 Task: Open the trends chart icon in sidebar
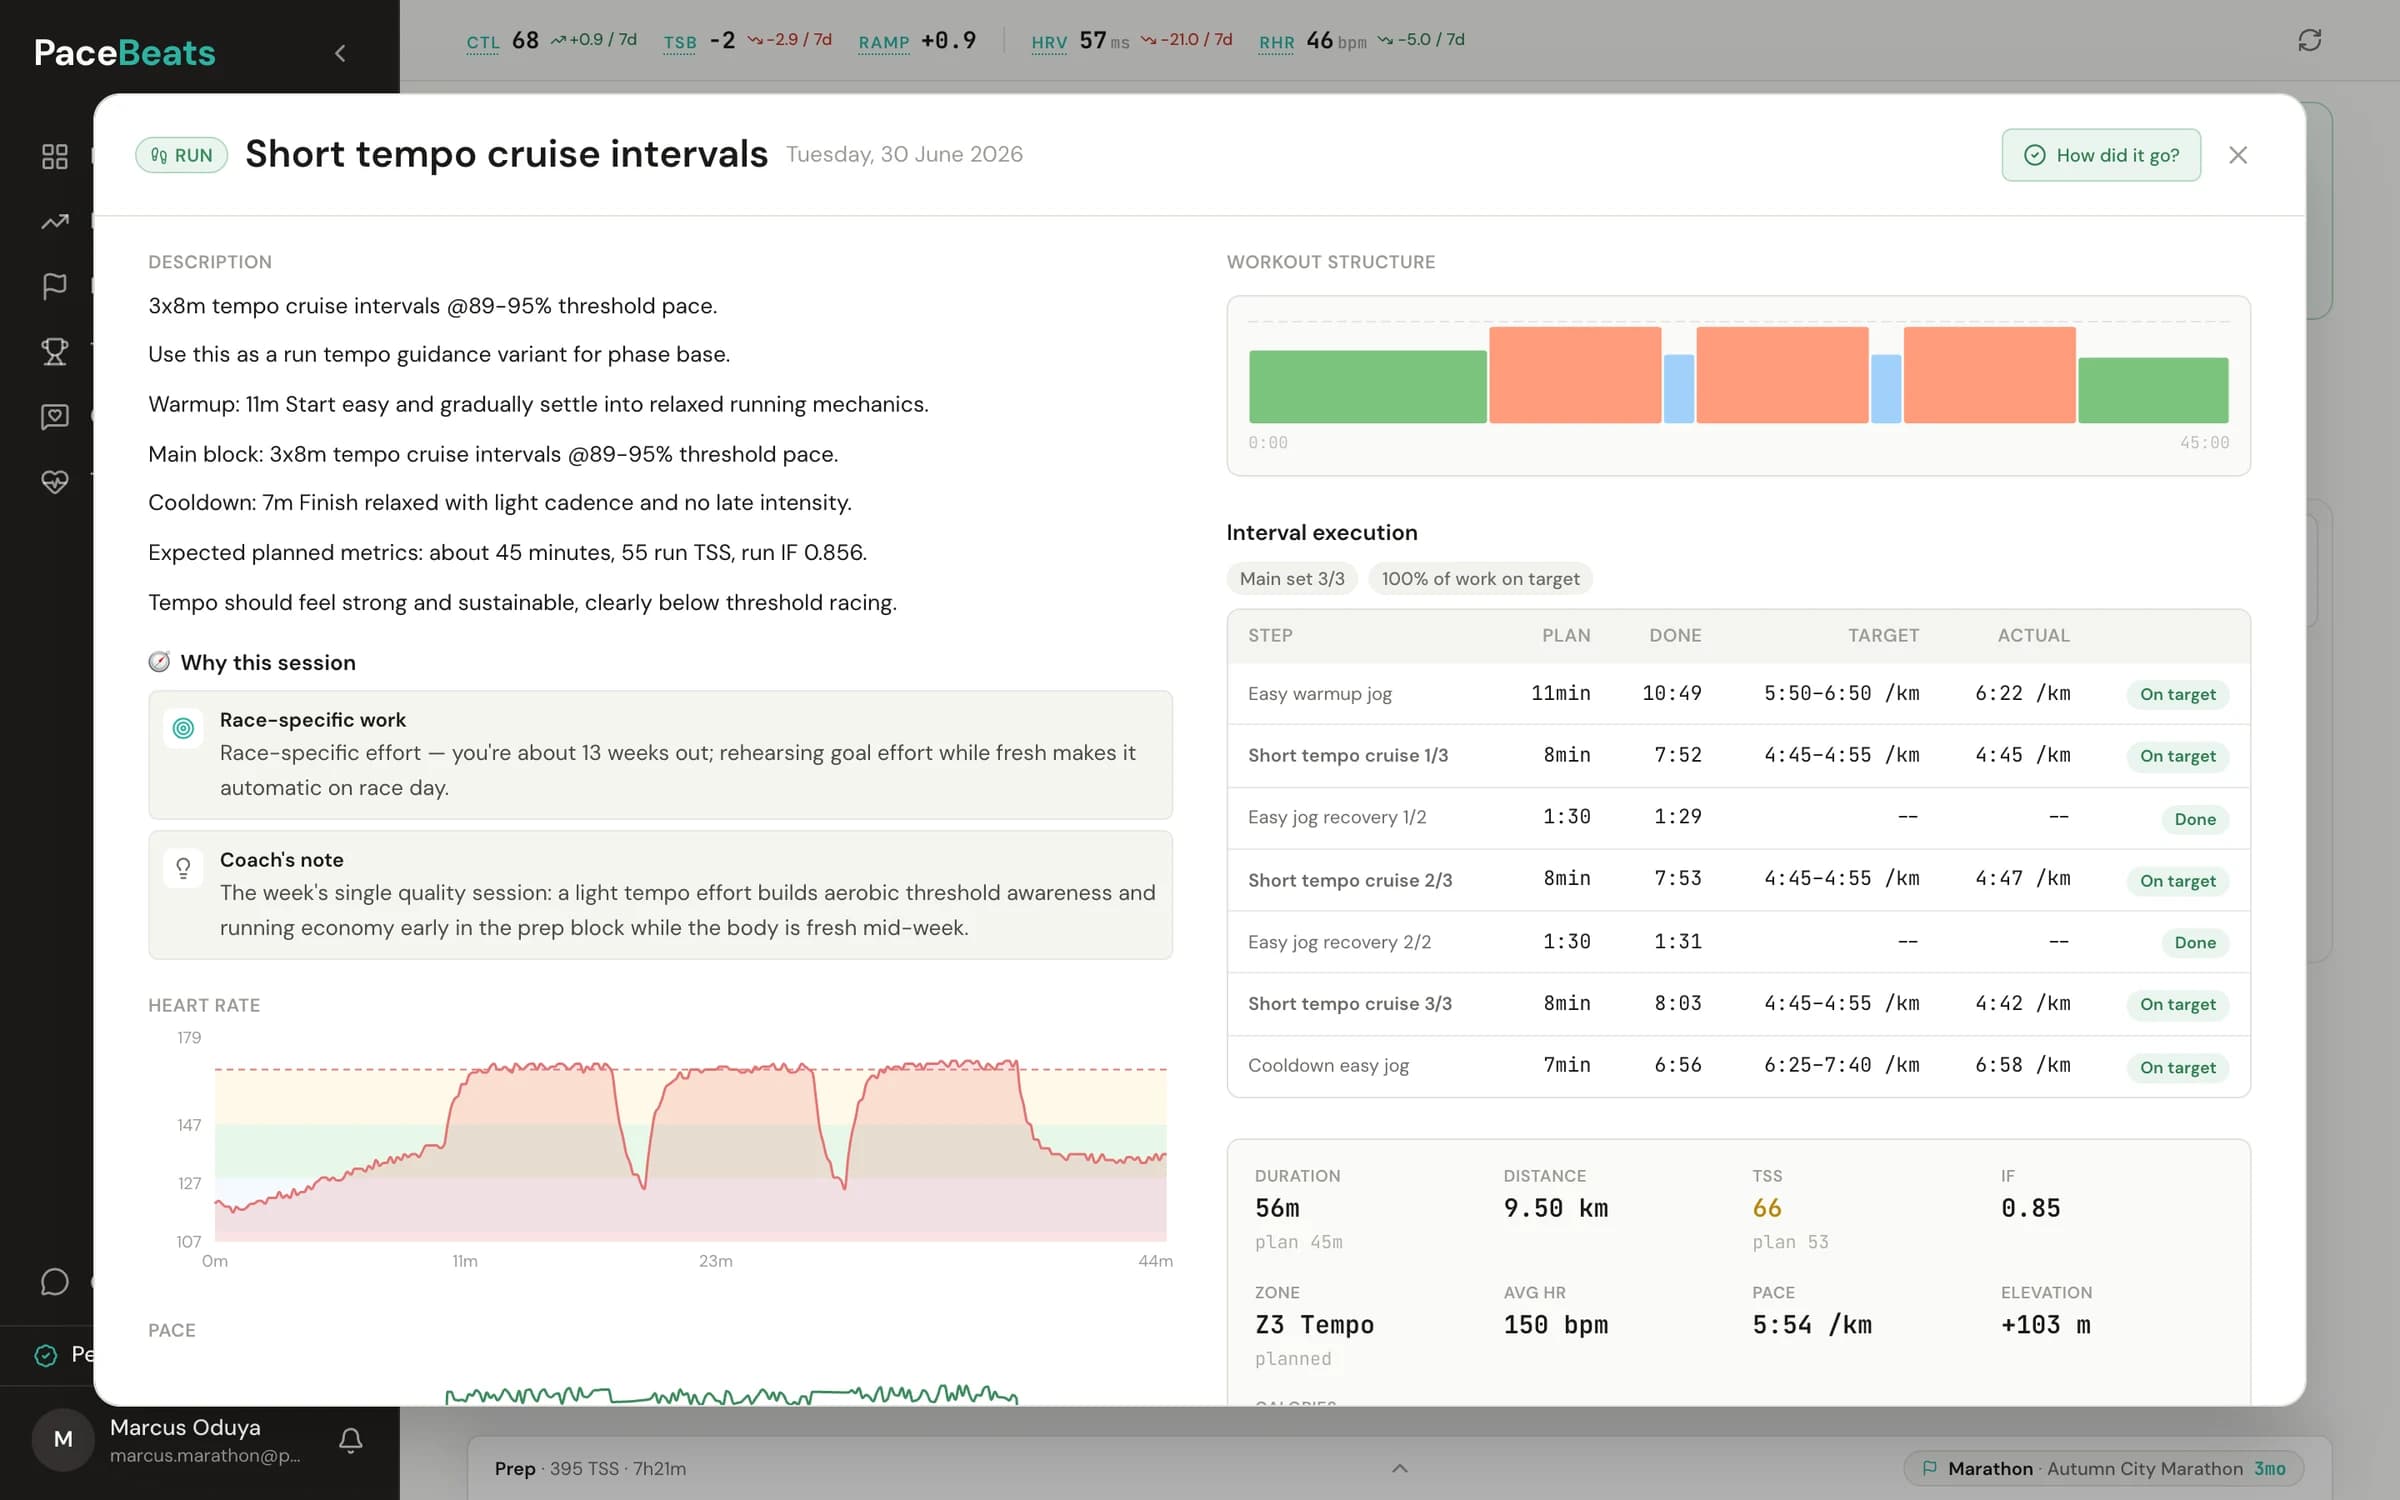(55, 221)
